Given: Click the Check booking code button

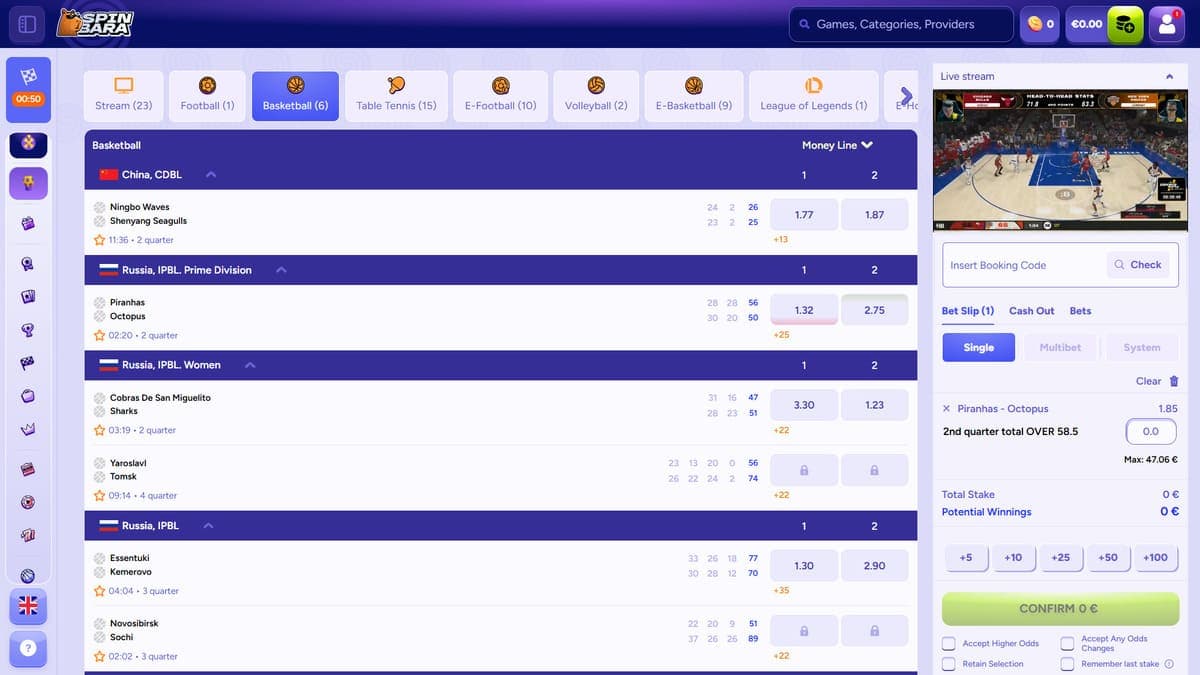Looking at the screenshot, I should [1138, 265].
